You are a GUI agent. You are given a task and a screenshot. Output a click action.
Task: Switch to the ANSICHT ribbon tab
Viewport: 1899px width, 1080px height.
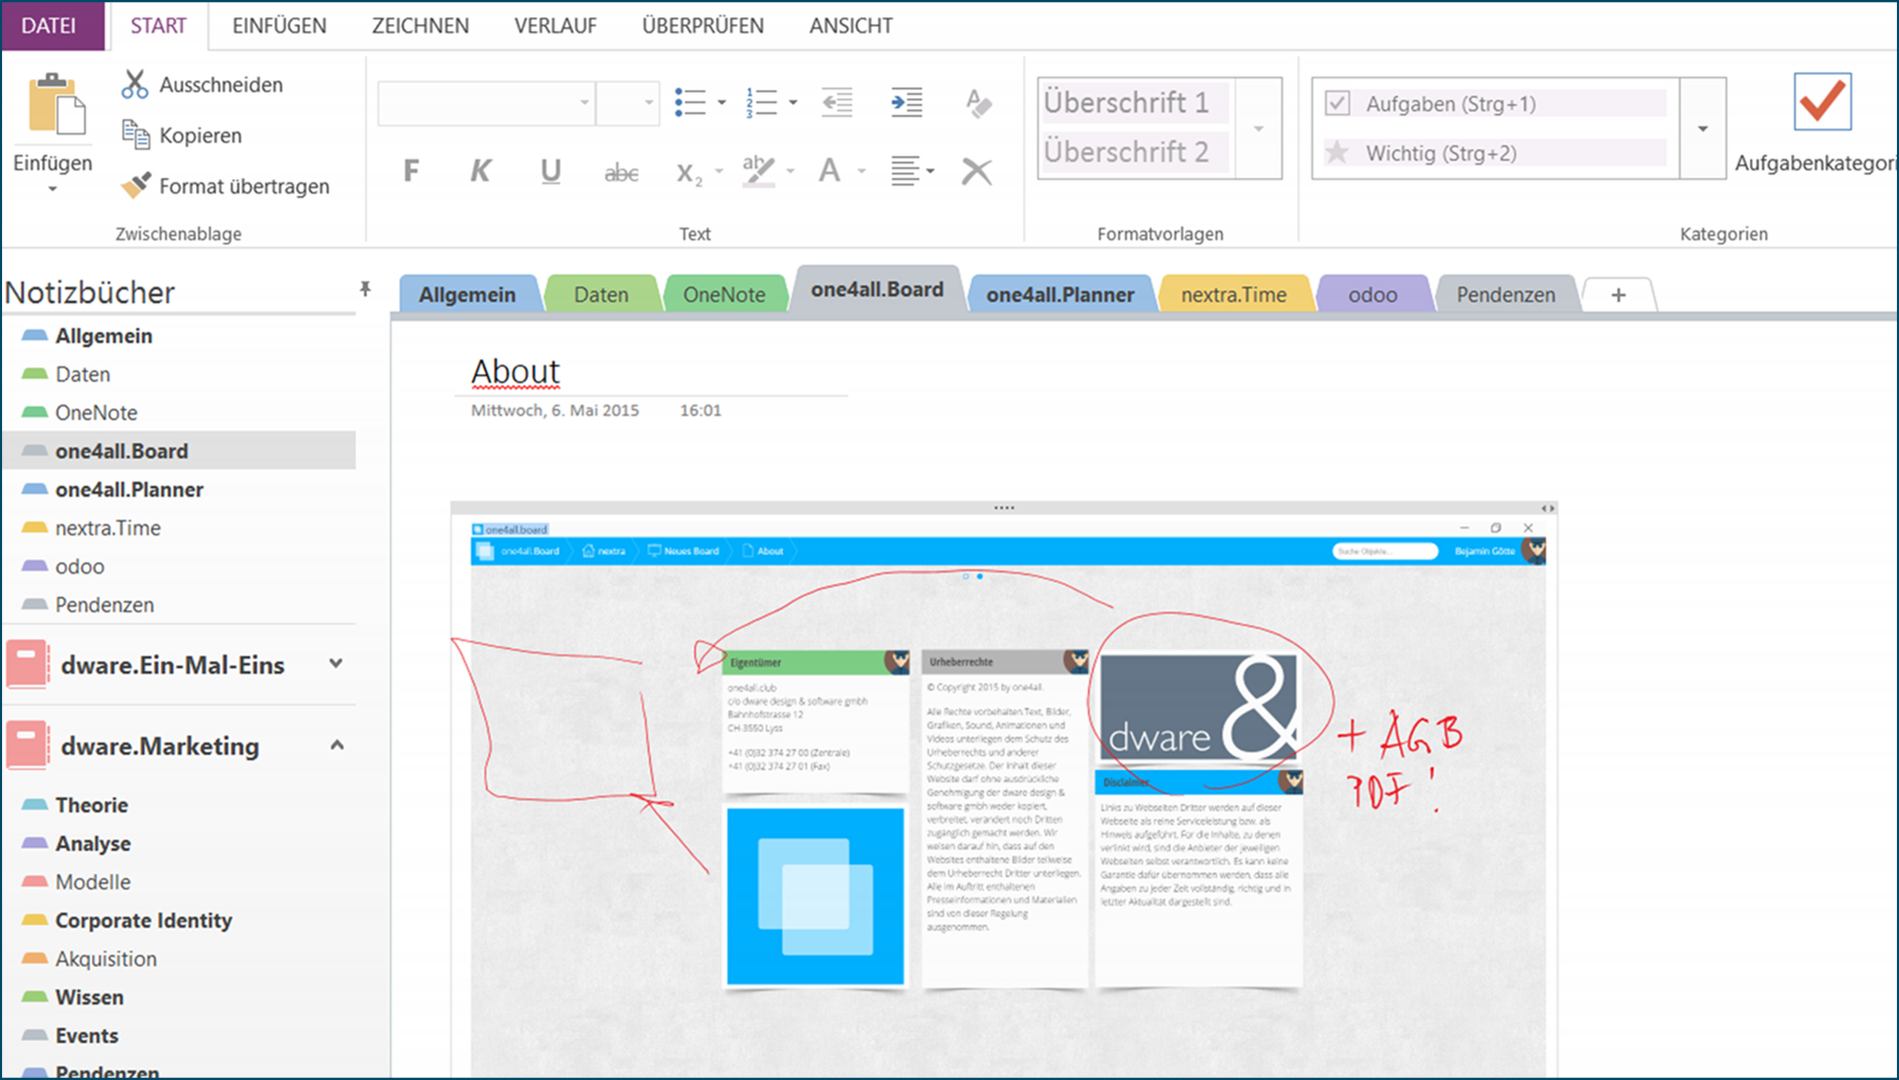click(851, 26)
